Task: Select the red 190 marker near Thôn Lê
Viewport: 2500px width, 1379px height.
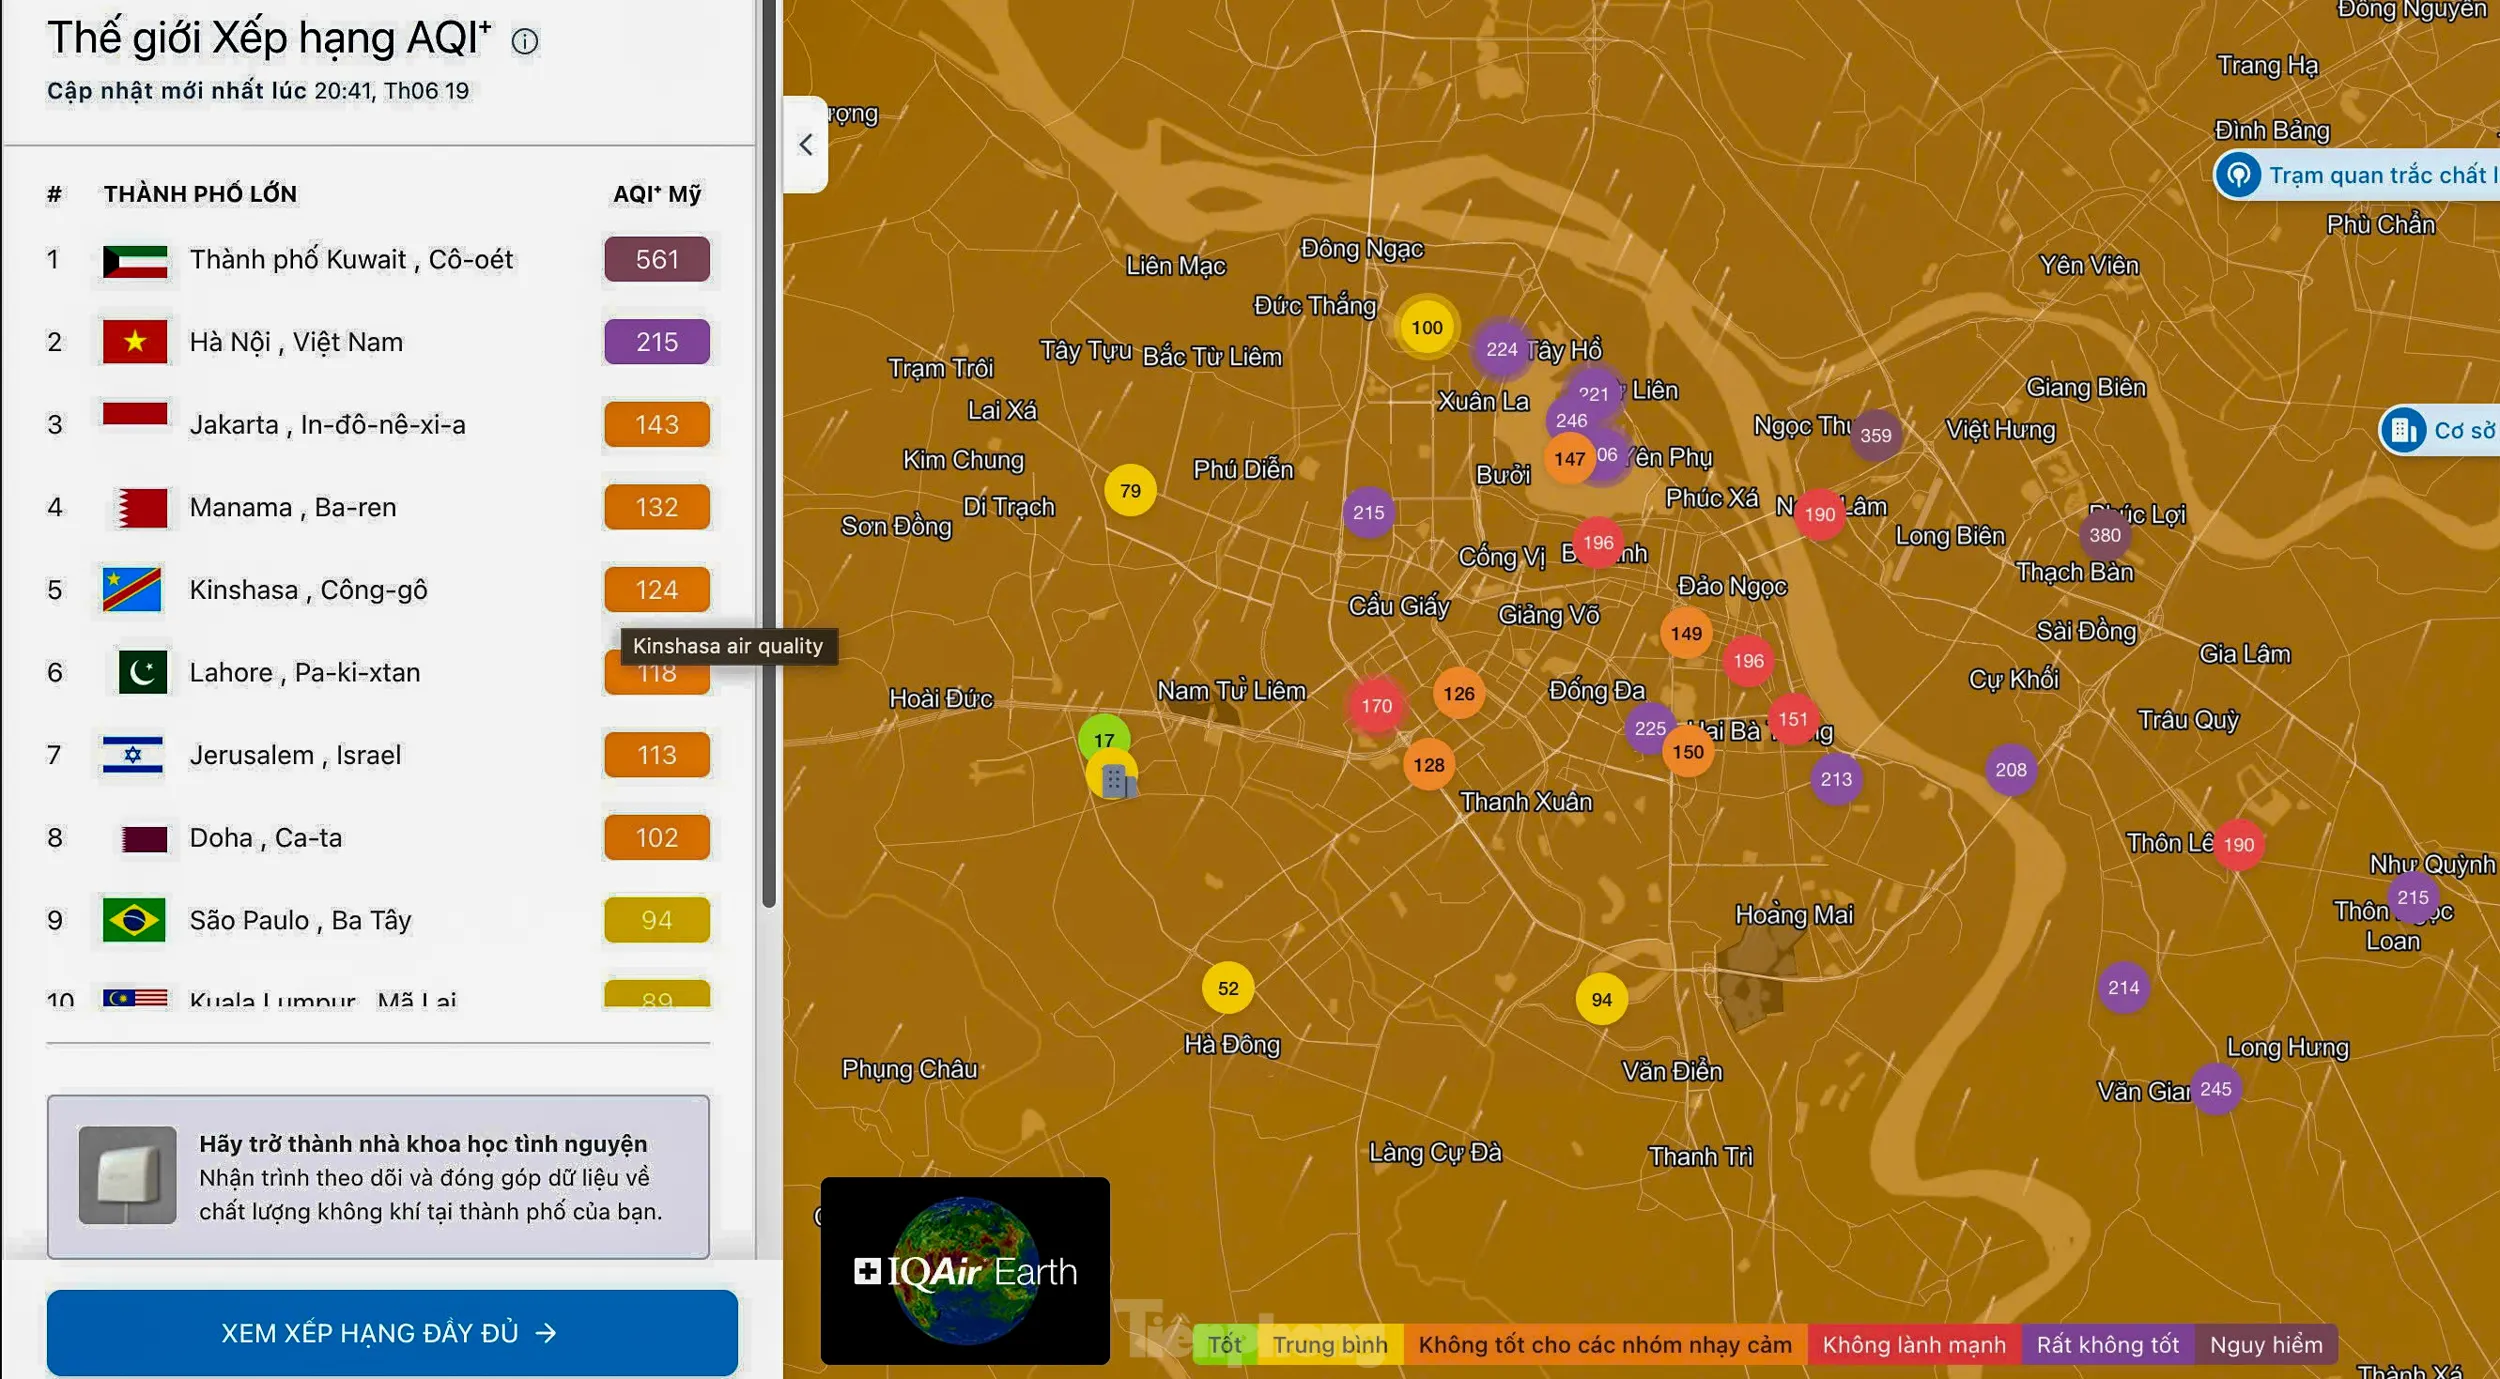Action: coord(2239,845)
